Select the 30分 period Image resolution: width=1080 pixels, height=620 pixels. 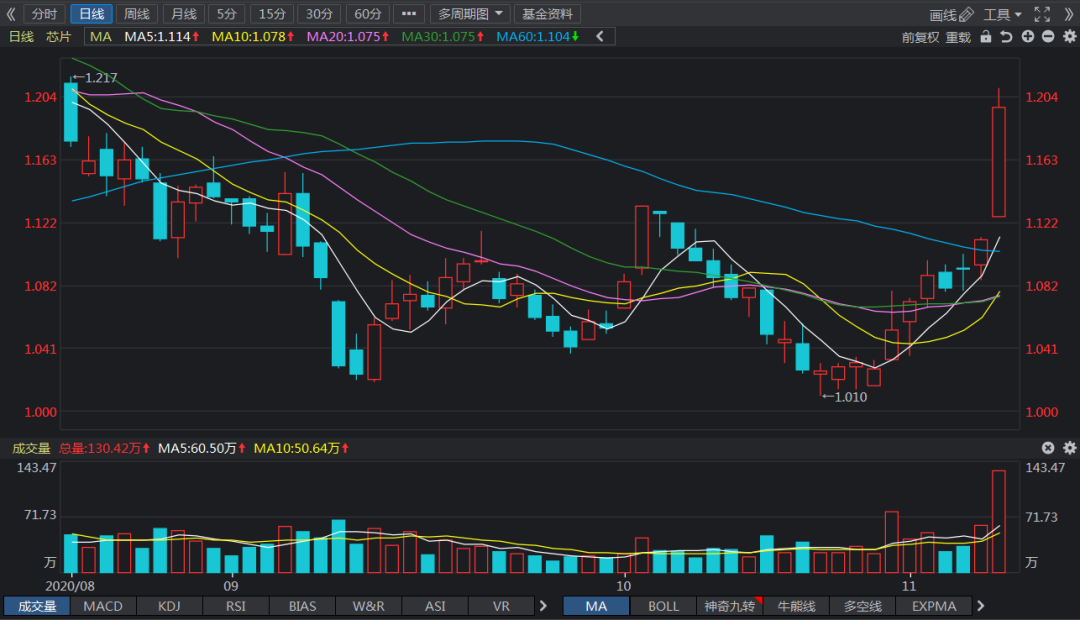pyautogui.click(x=320, y=14)
